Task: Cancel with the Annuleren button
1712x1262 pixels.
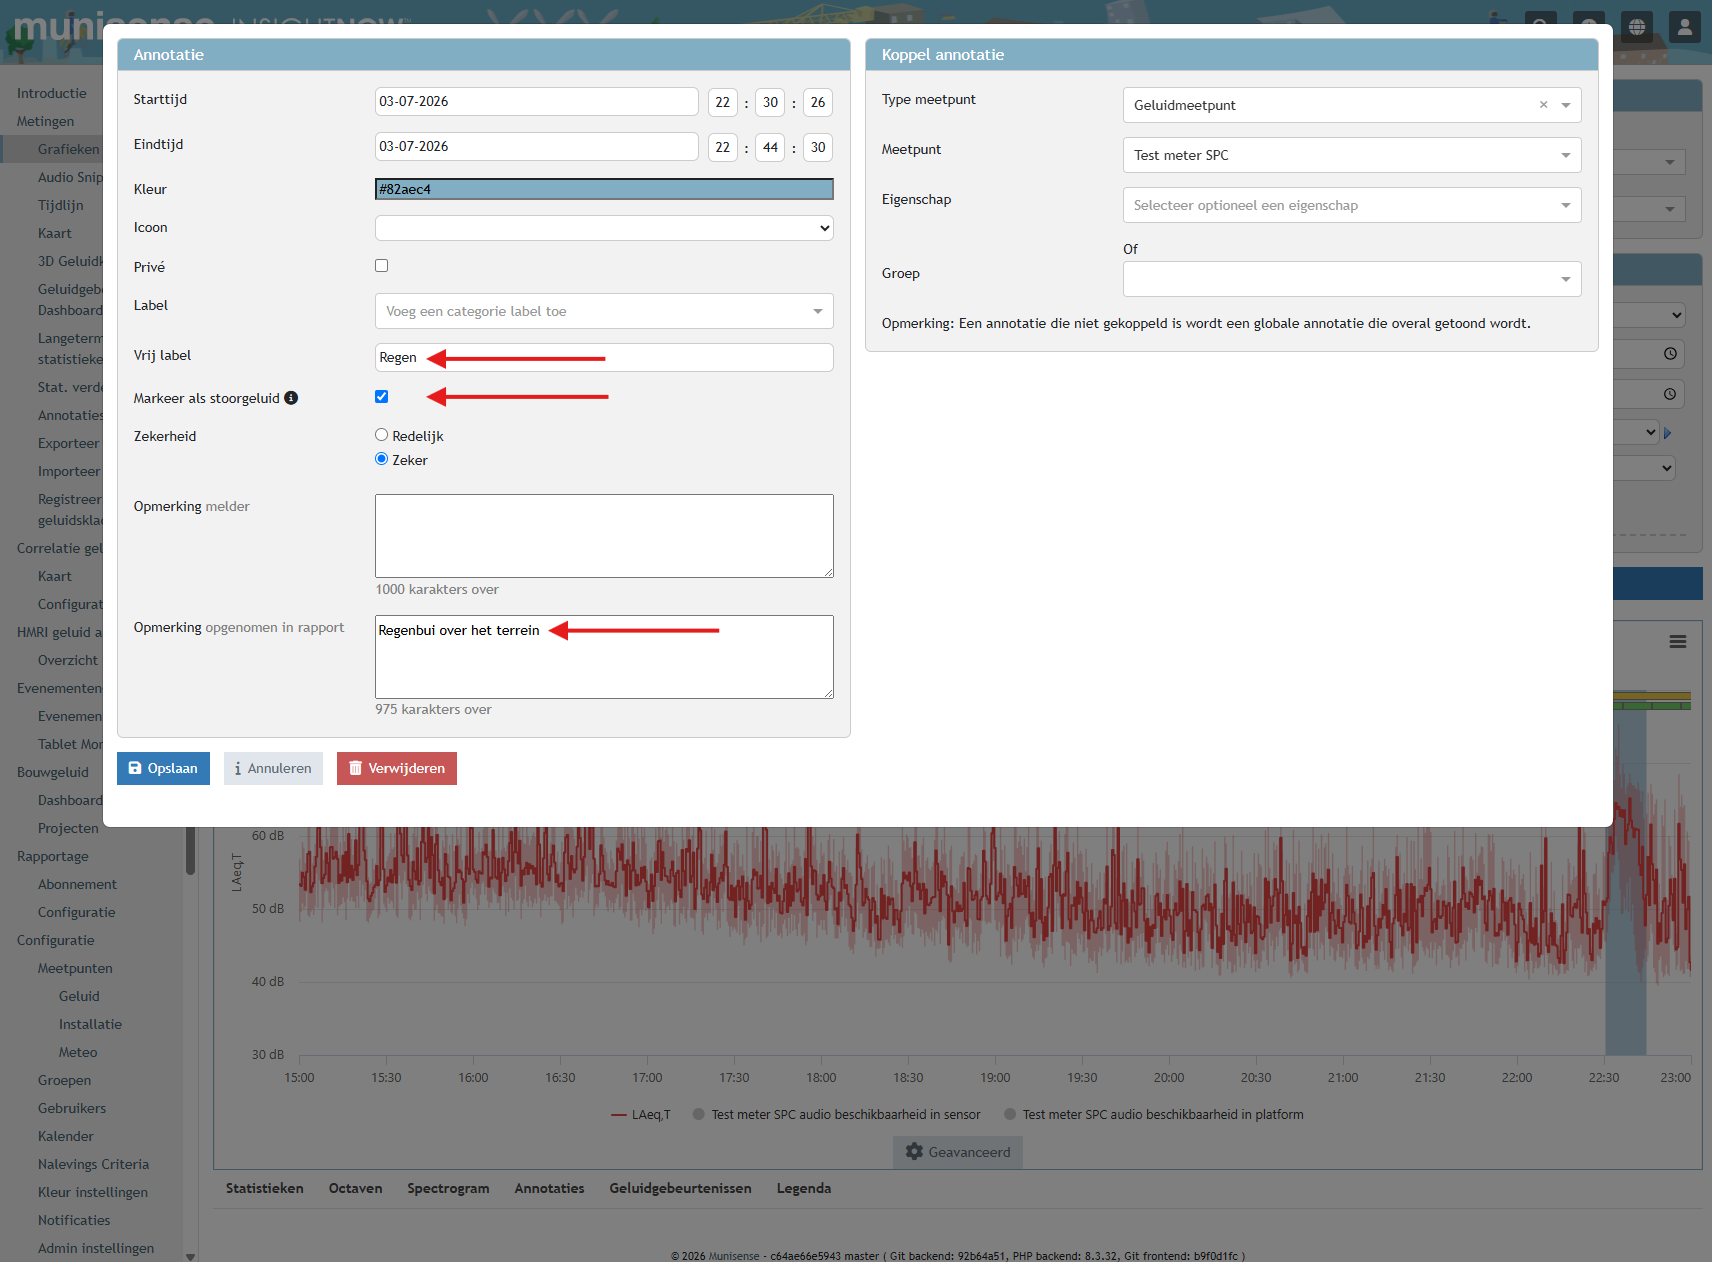Action: pos(273,768)
